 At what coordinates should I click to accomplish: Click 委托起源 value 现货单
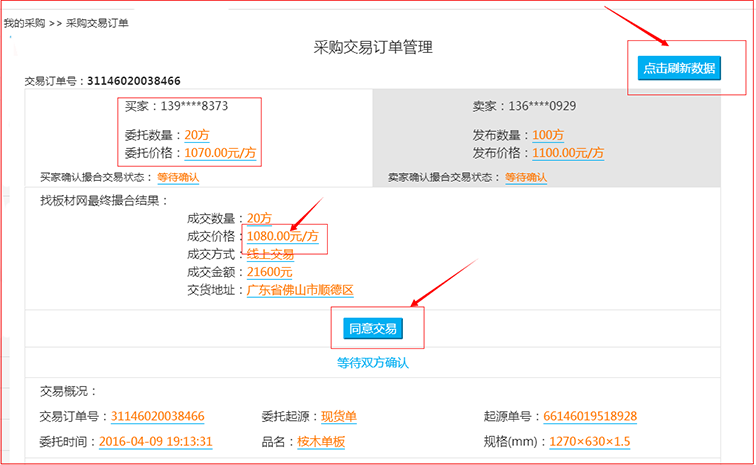tap(338, 416)
